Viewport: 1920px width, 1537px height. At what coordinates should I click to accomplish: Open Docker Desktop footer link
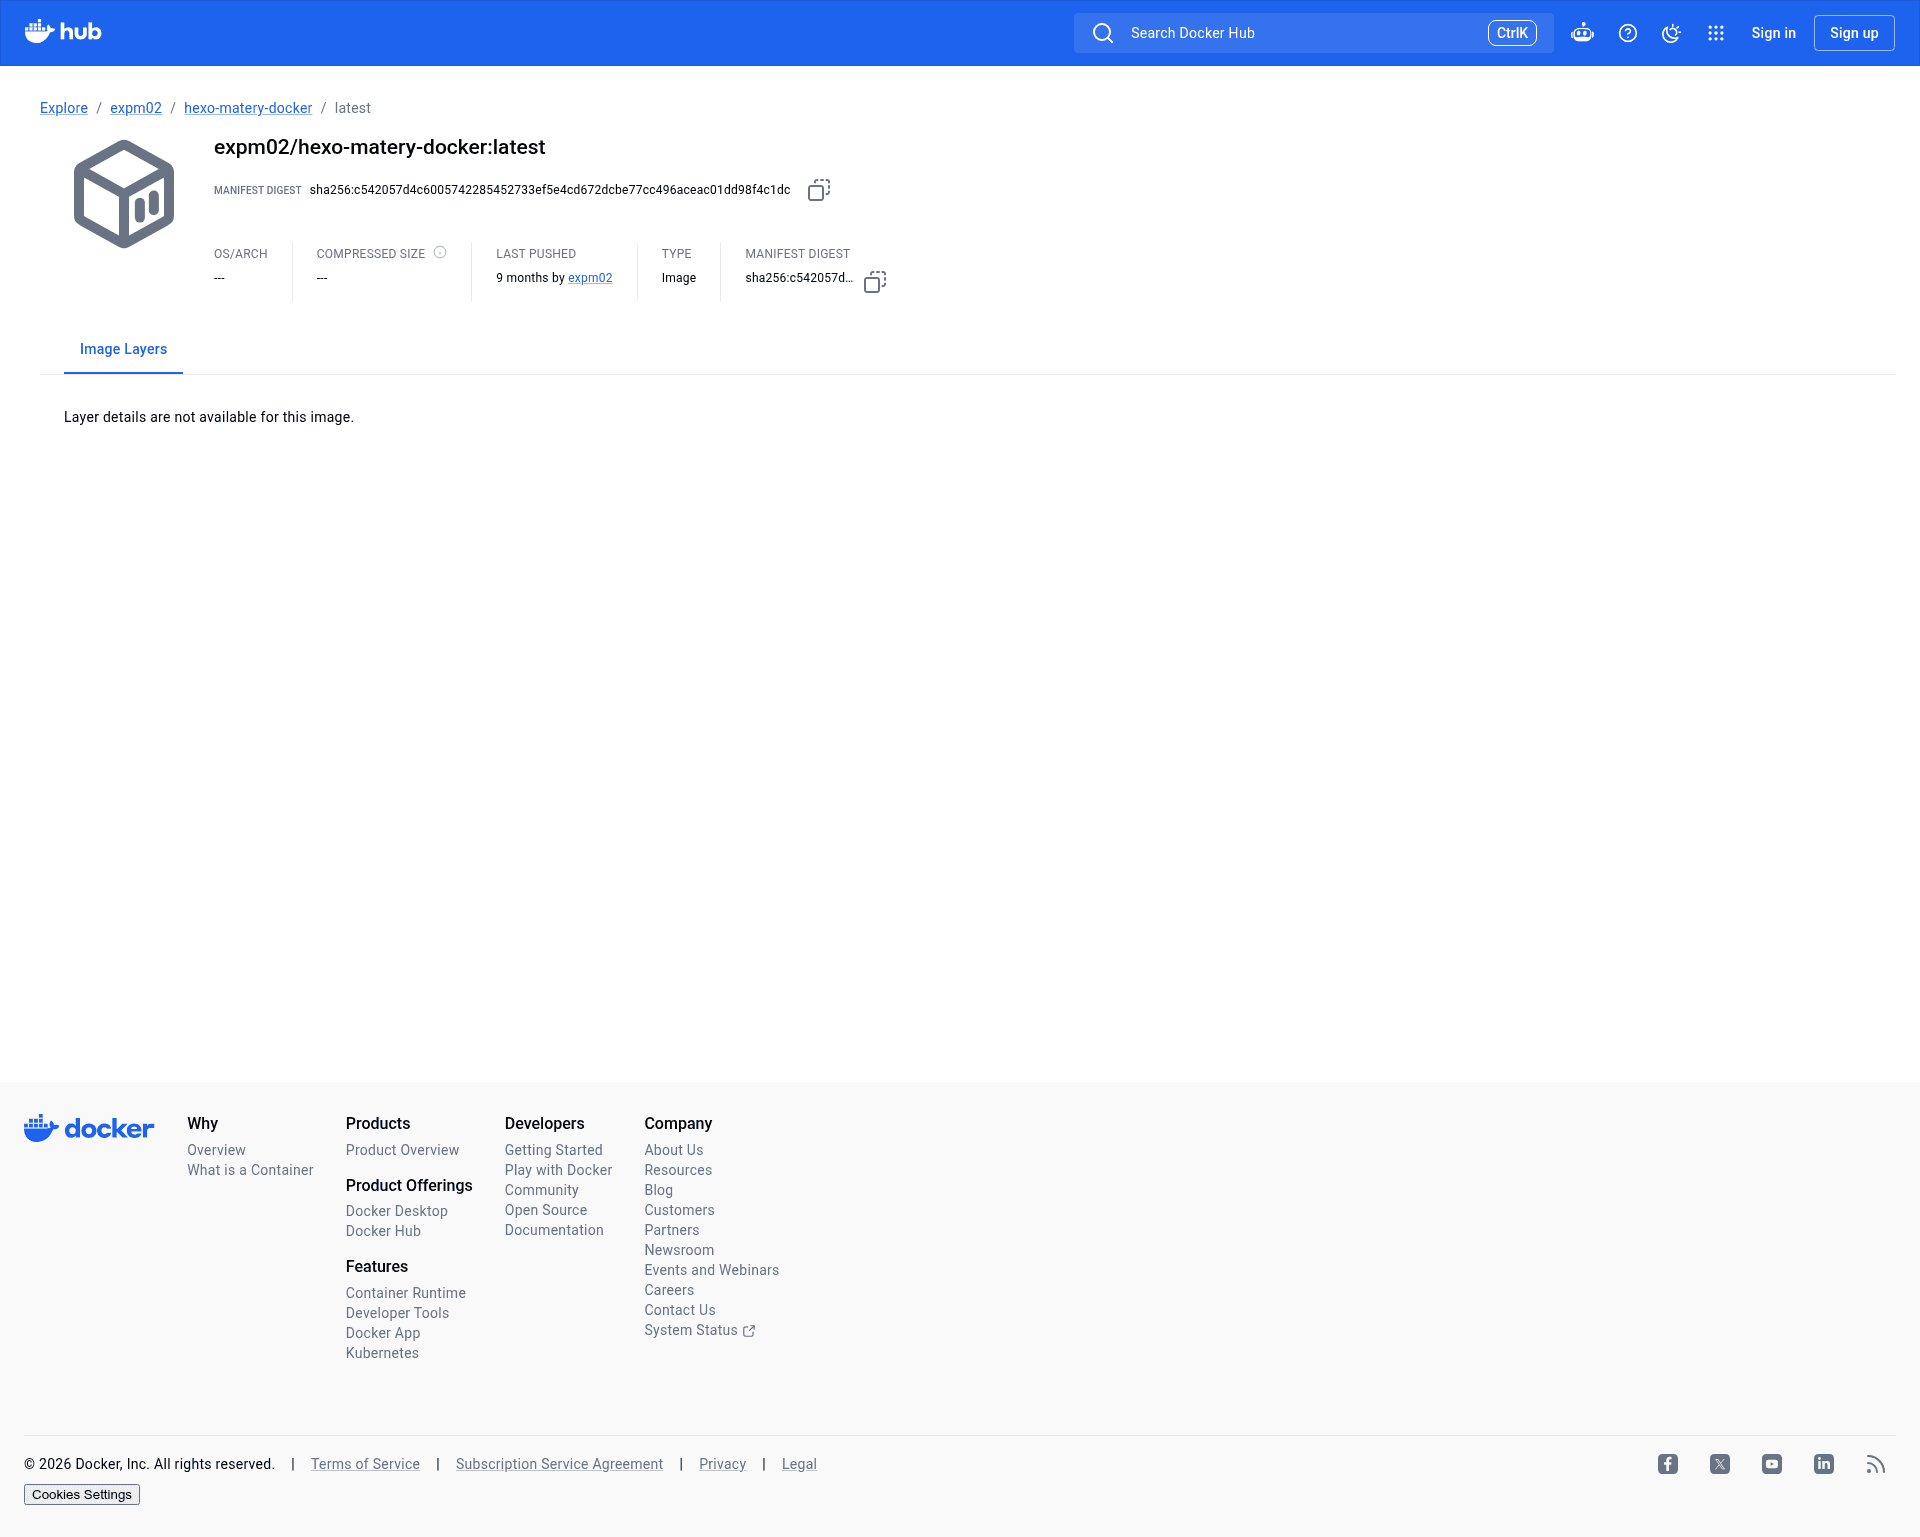point(397,1211)
